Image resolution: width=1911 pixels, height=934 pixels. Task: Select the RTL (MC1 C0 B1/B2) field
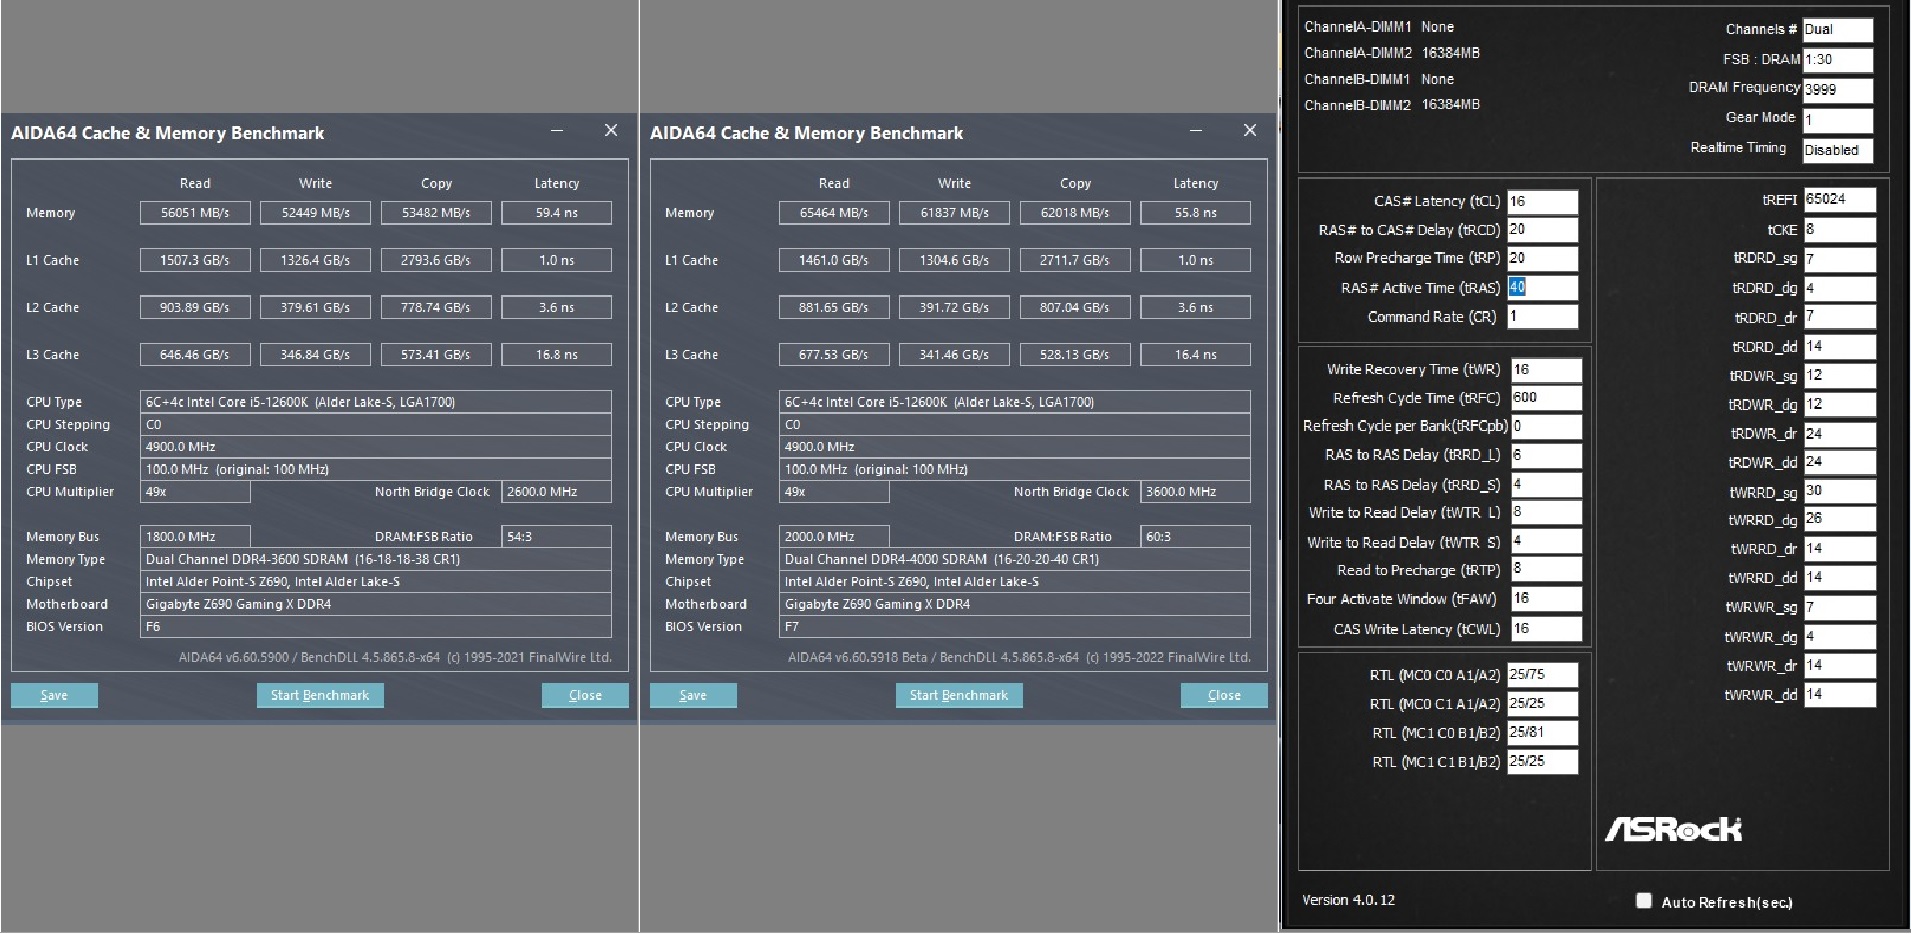(x=1542, y=733)
